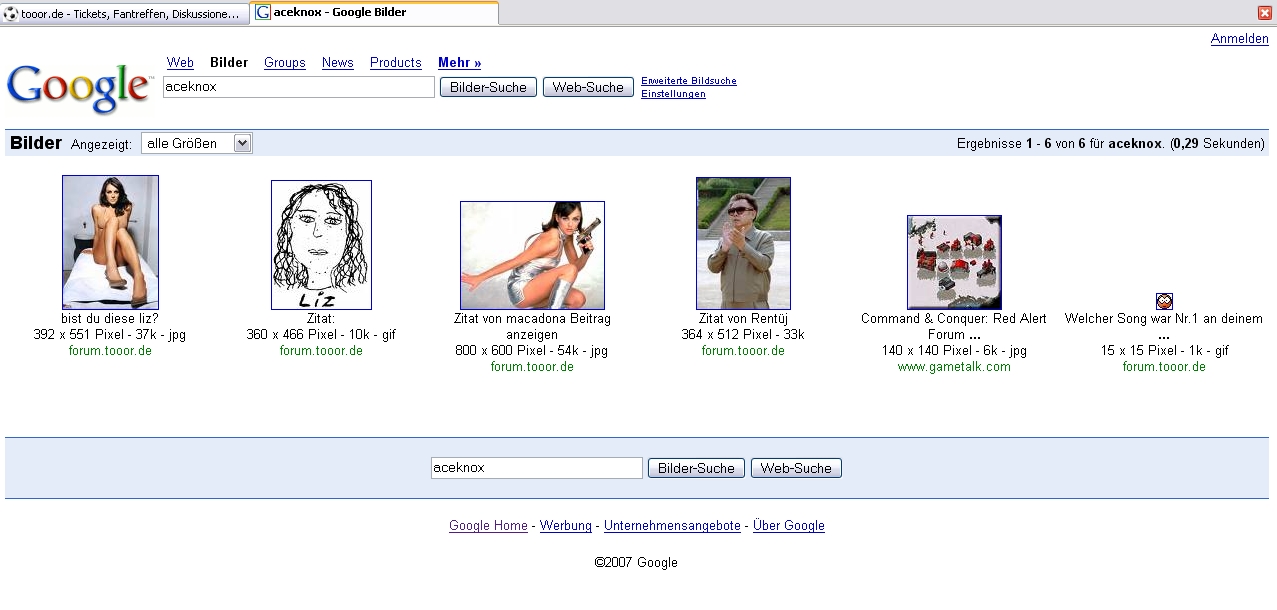Open the Groups search category
1277x610 pixels.
coord(284,62)
